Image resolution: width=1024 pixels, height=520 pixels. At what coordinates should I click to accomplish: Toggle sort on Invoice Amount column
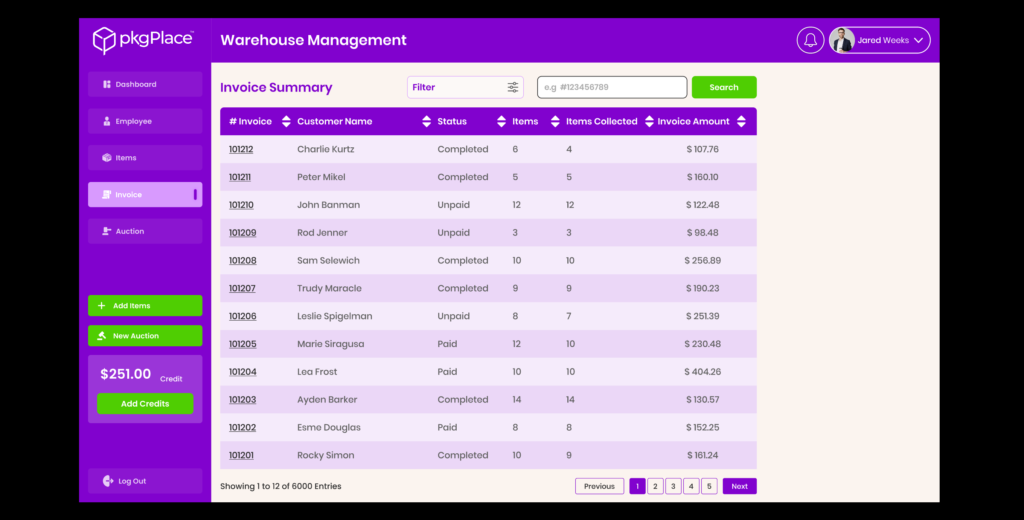tap(741, 122)
